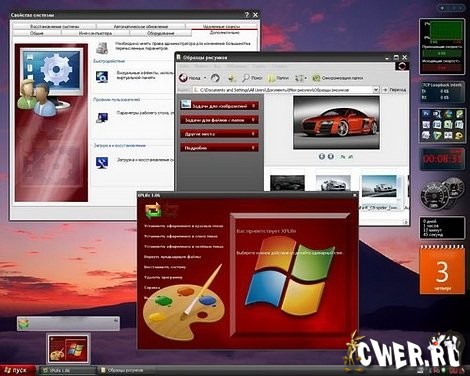The height and width of the screenshot is (376, 470).
Task: Click the undo circular arrow toolbar icon
Action: (x=215, y=78)
